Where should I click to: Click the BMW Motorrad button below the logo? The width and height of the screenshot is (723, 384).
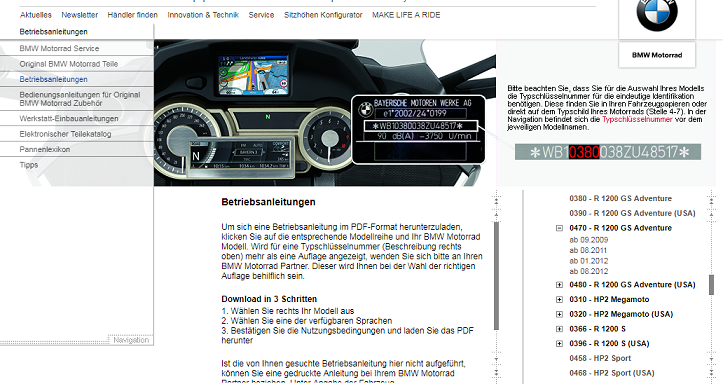click(x=657, y=55)
